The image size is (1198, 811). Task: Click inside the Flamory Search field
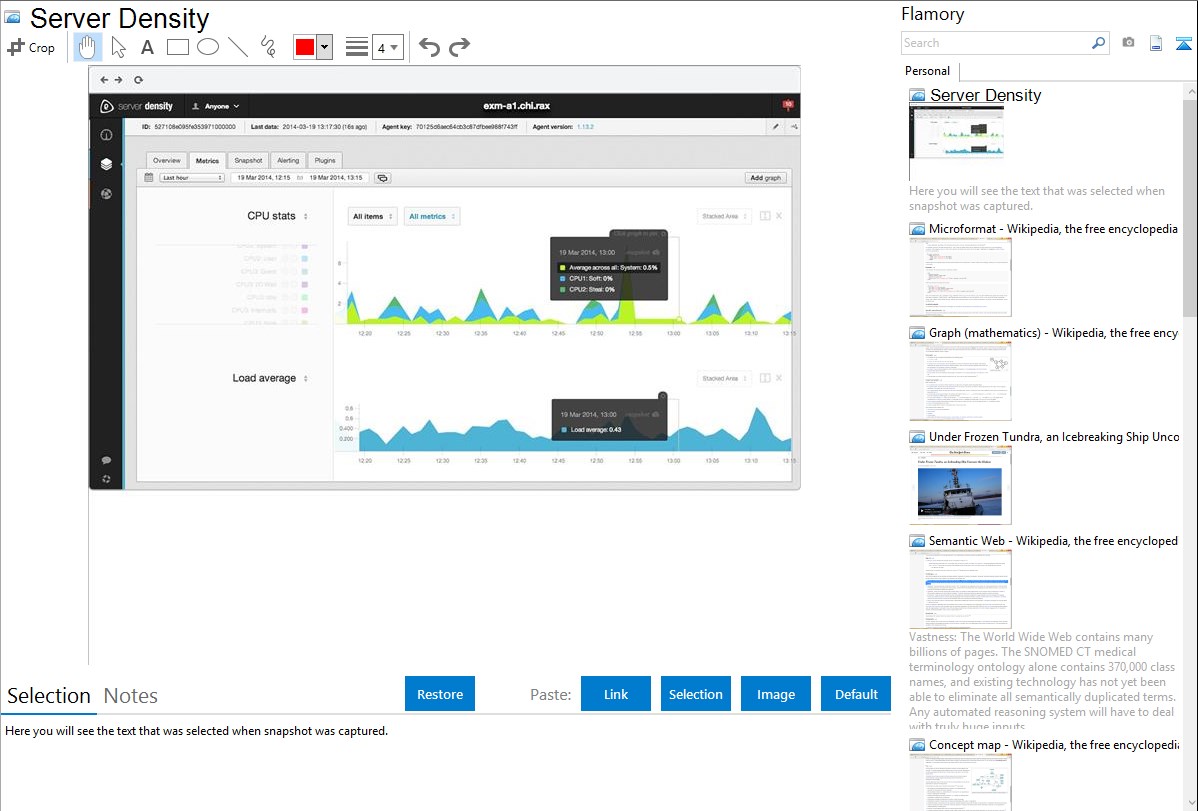995,43
